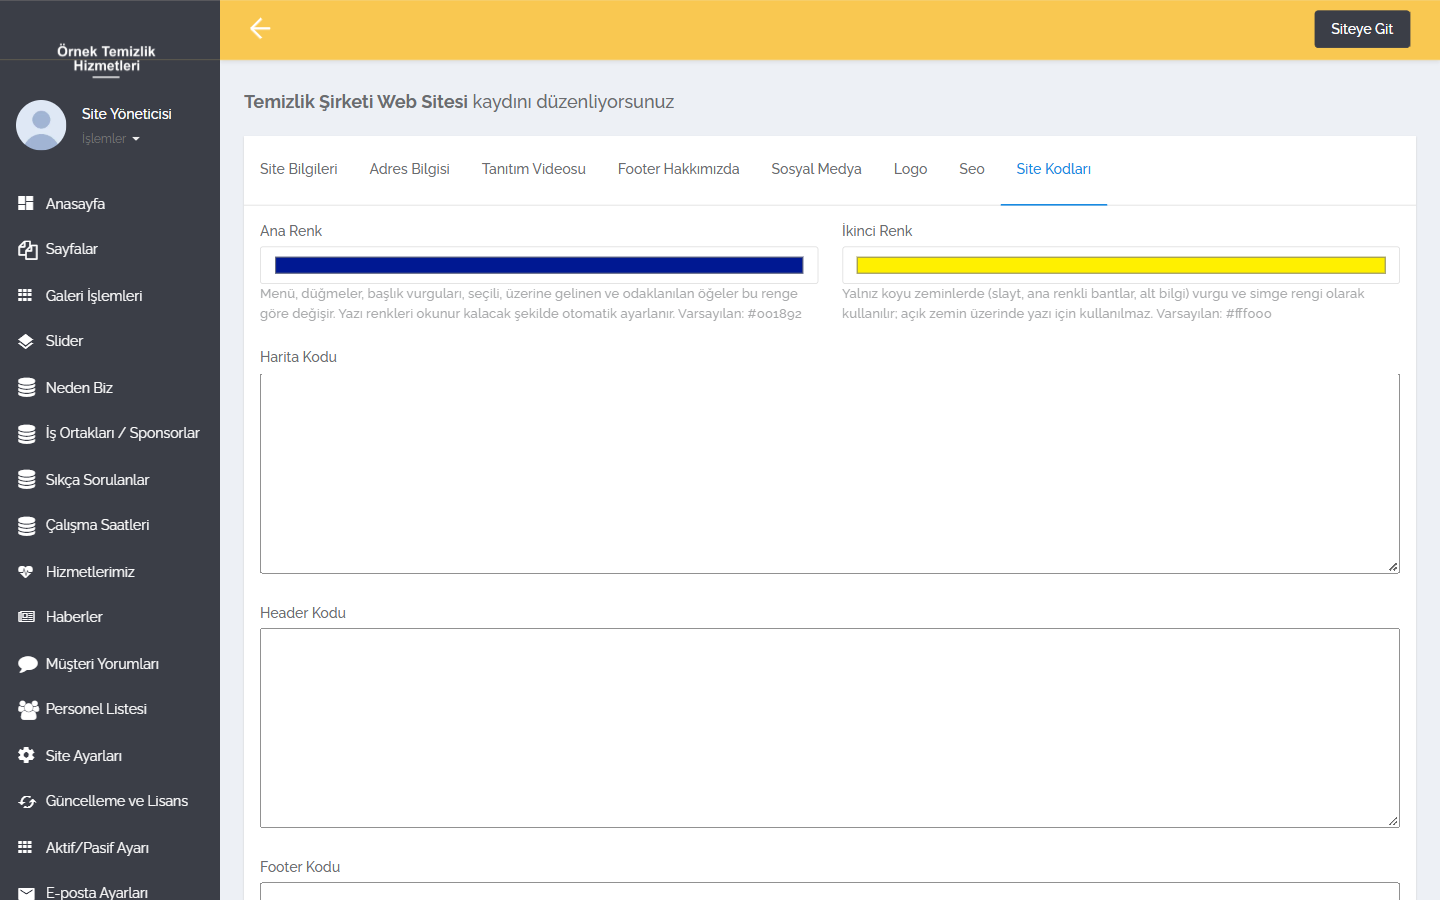
Task: Open the Personel Listesi menu link
Action: [96, 709]
